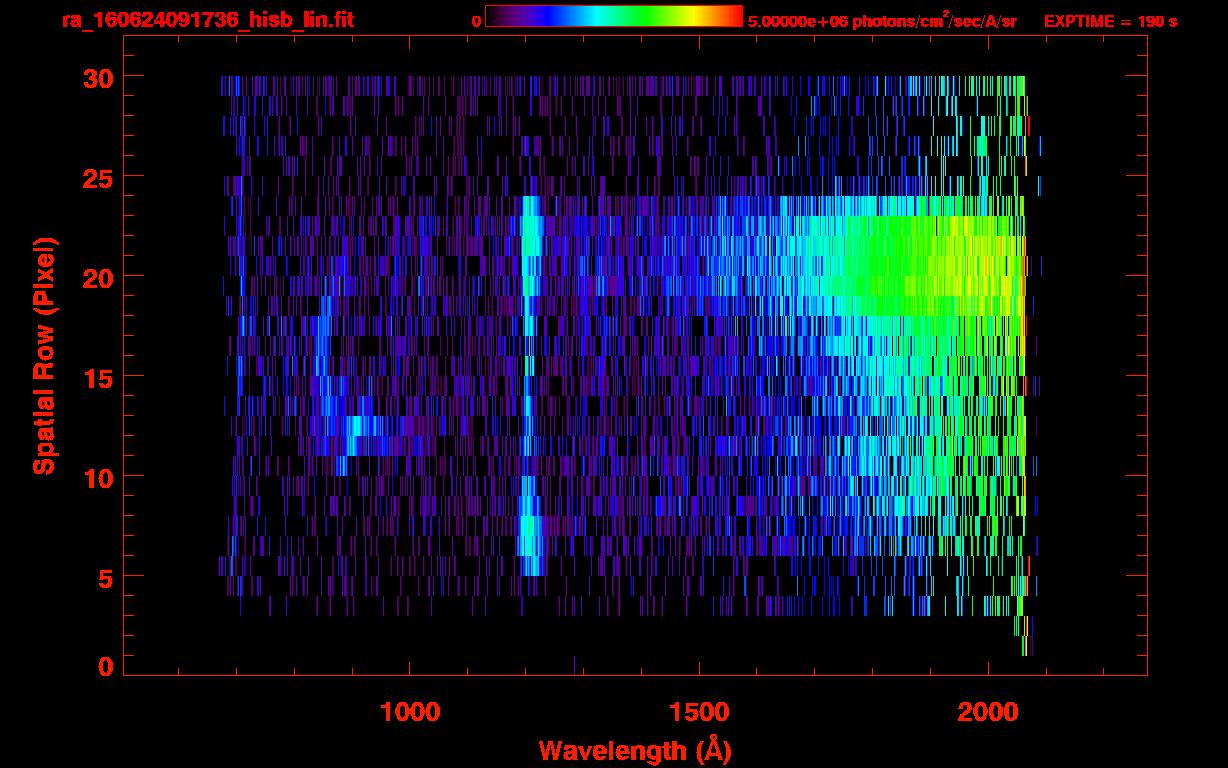Click the ra_160624091736_hisb_lin.fit filename title
1228x768 pixels.
click(x=207, y=20)
